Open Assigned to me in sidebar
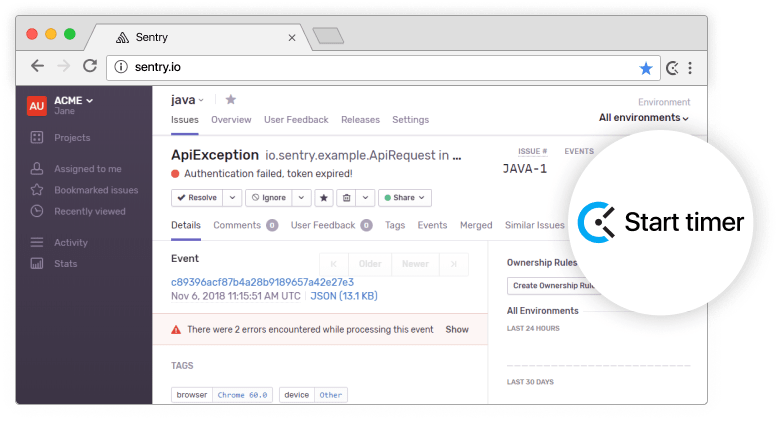 tap(88, 169)
